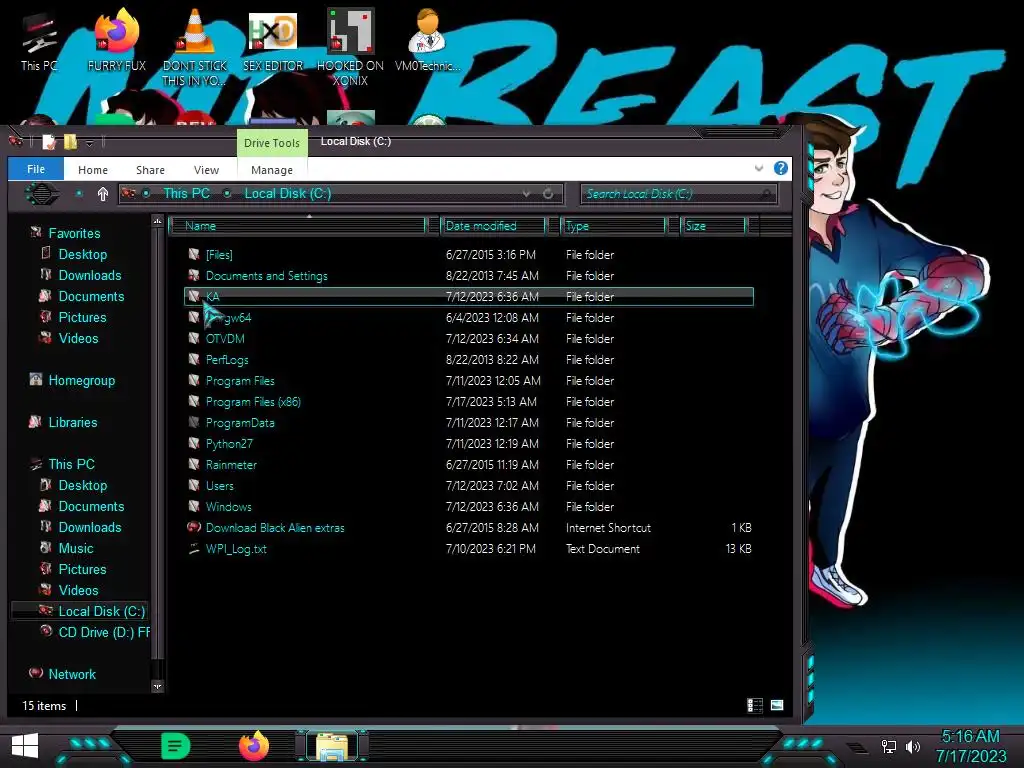
Task: Open the This PC desktop icon
Action: click(x=39, y=39)
